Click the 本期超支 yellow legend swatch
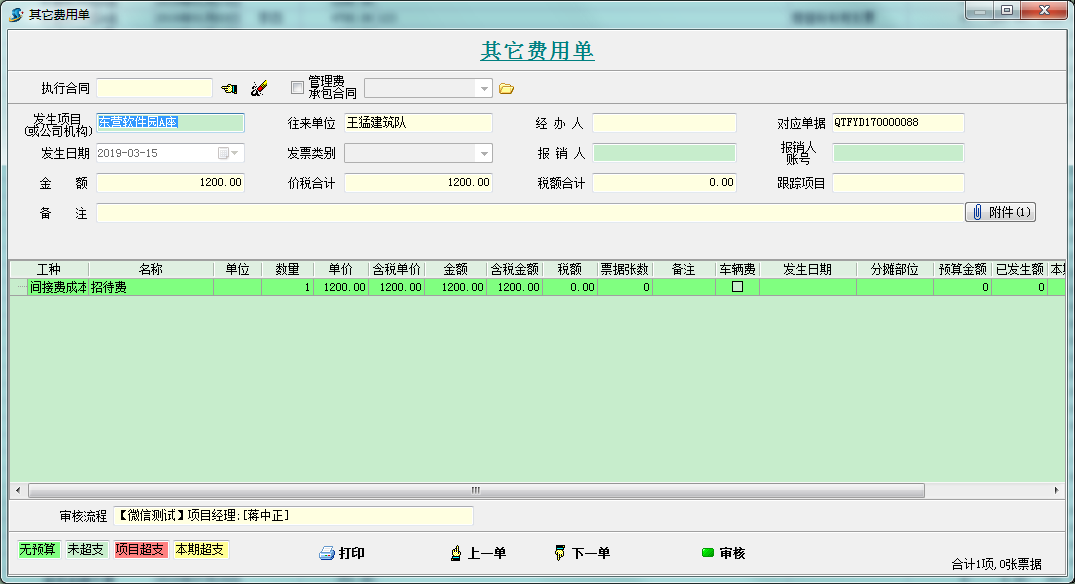The image size is (1075, 584). coord(200,550)
